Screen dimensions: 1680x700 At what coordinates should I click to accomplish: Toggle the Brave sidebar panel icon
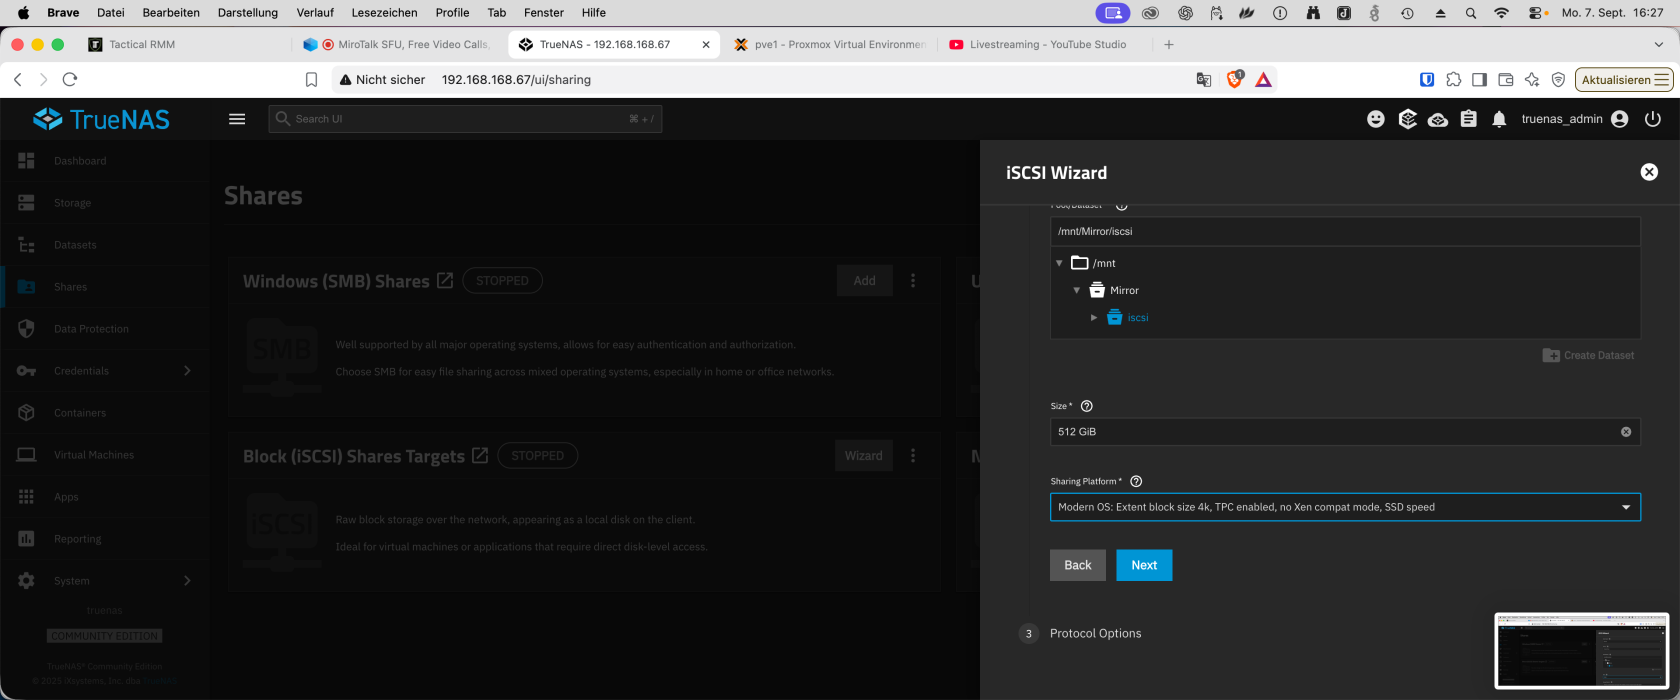(x=1479, y=79)
